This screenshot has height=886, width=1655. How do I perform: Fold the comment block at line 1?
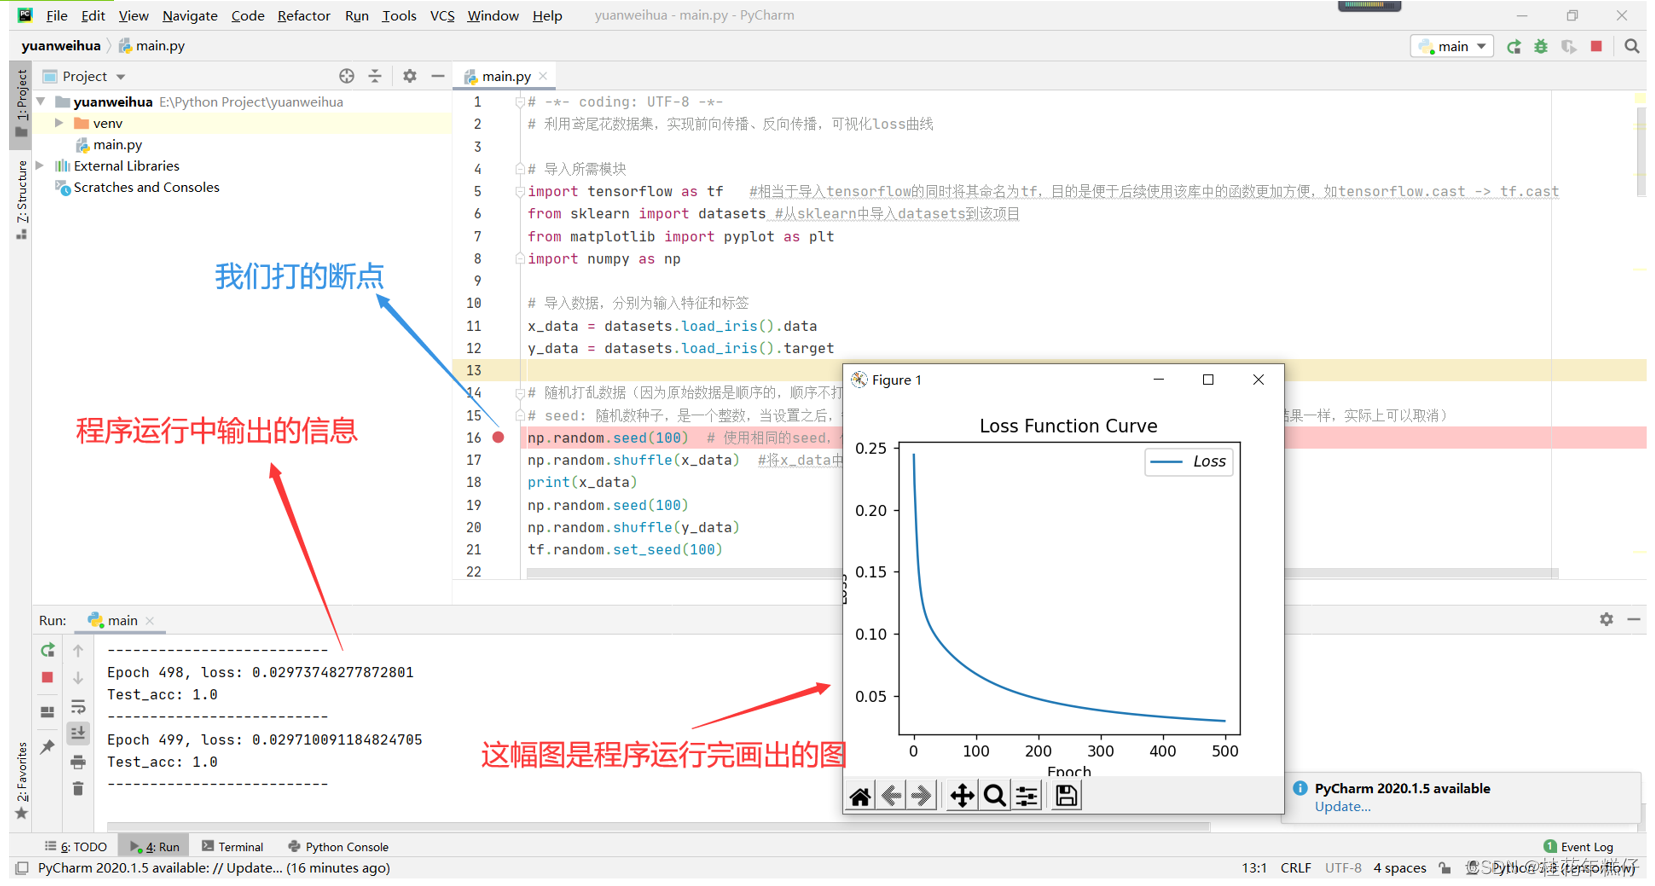click(x=519, y=102)
